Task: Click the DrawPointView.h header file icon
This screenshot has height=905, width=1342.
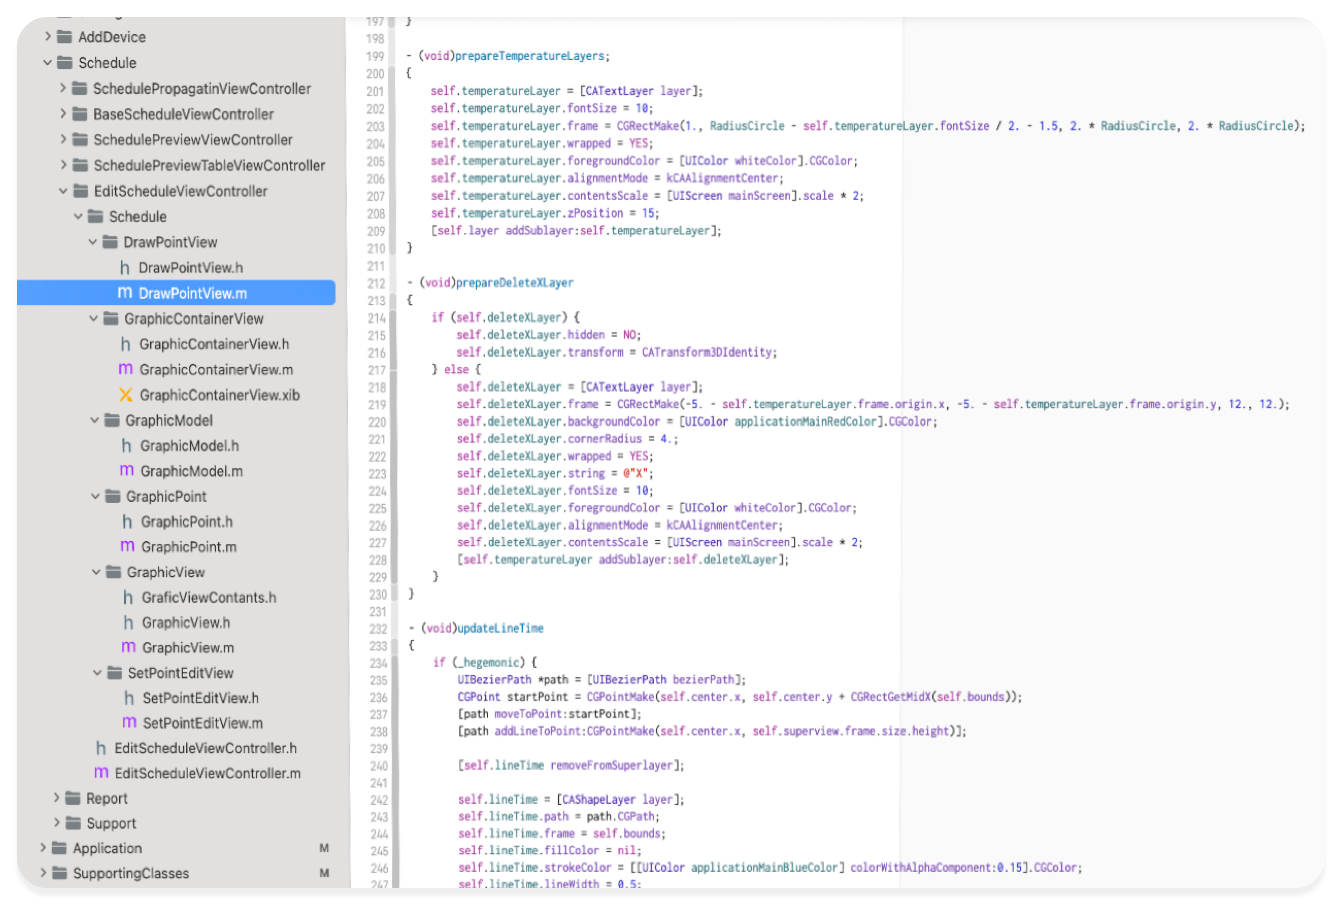Action: tap(125, 268)
